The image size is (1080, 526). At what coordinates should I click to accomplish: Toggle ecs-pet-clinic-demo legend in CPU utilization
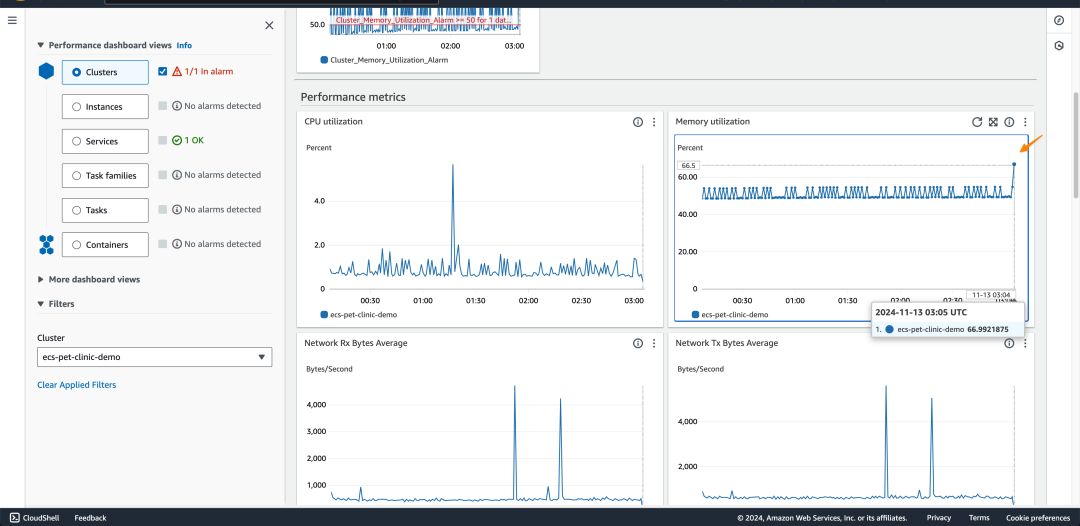[x=359, y=315]
